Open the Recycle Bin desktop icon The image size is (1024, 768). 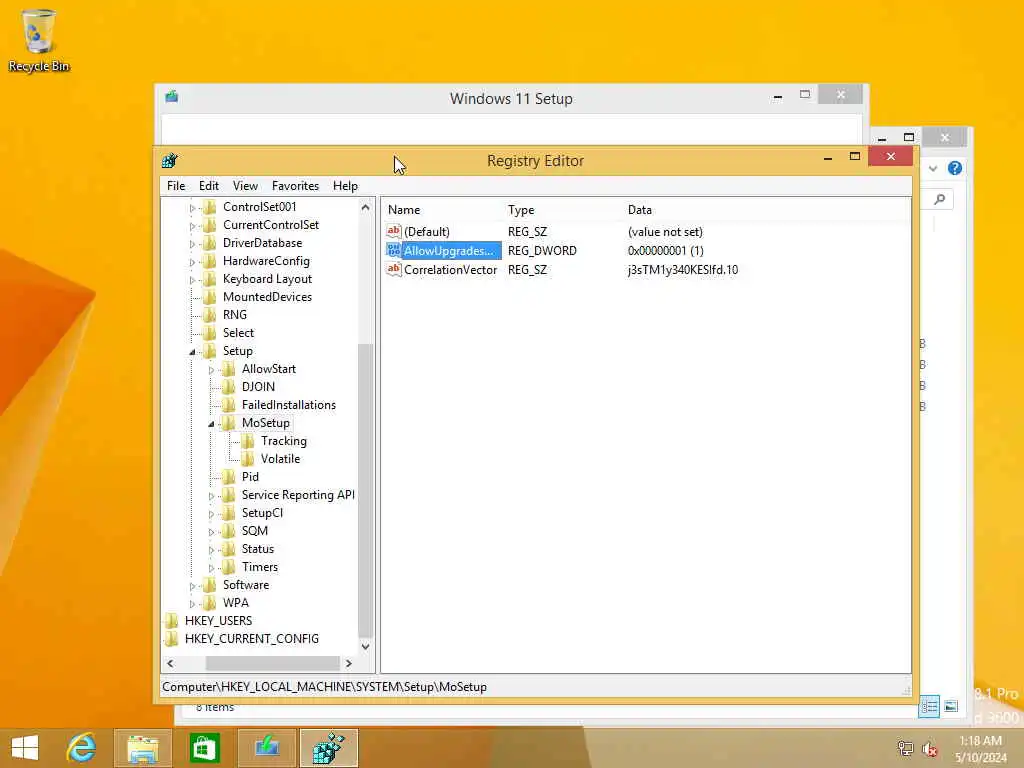[x=38, y=40]
